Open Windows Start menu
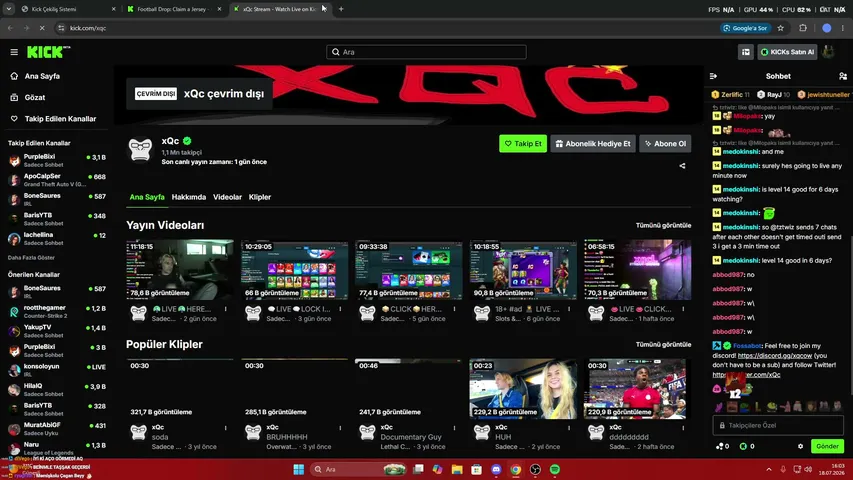This screenshot has width=853, height=480. pos(299,469)
